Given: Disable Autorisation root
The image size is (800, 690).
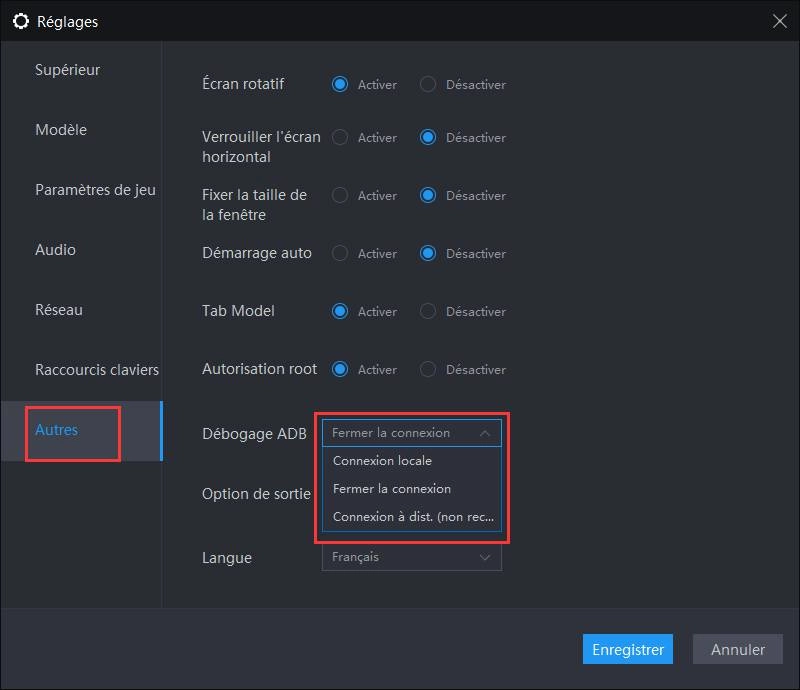Looking at the screenshot, I should (430, 369).
